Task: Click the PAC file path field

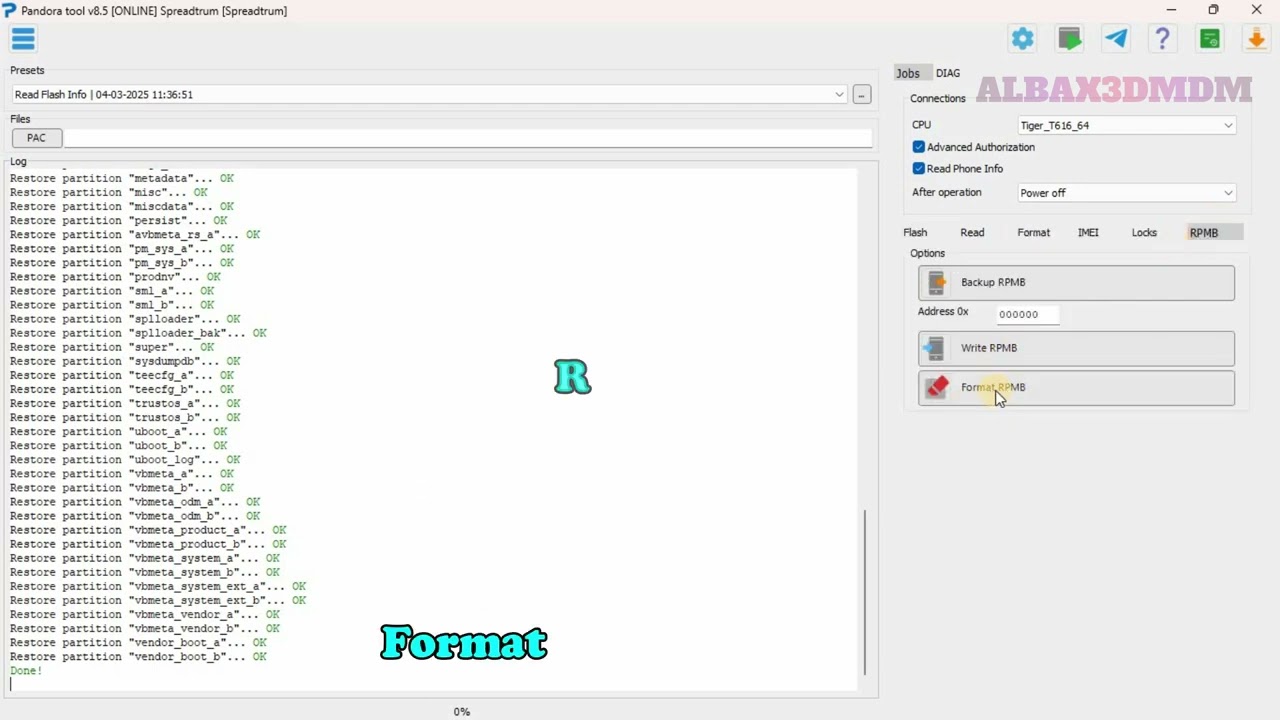Action: click(x=468, y=138)
